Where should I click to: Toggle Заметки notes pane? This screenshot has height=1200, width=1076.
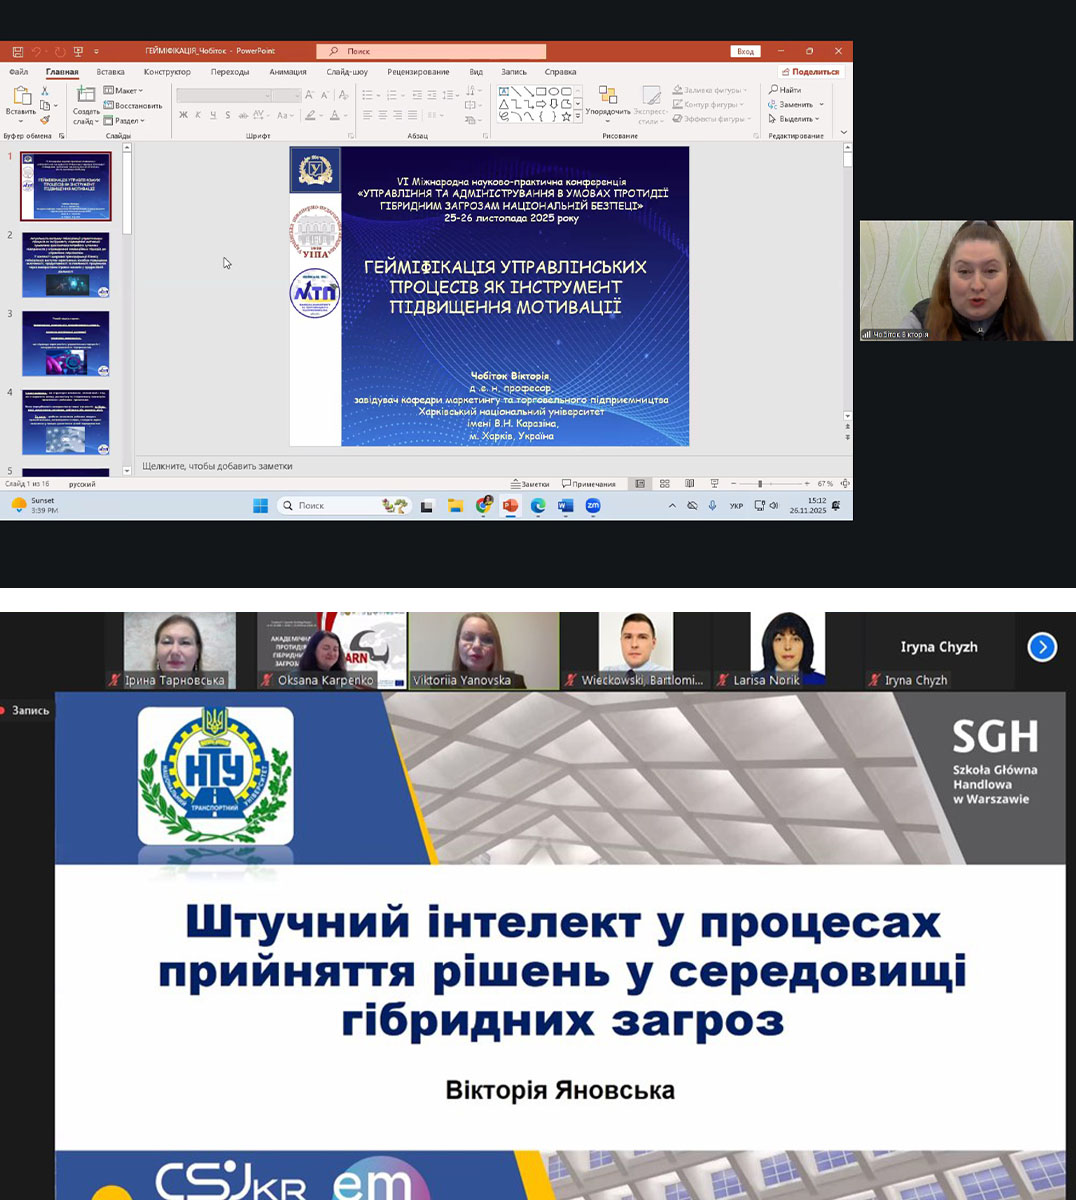click(530, 484)
